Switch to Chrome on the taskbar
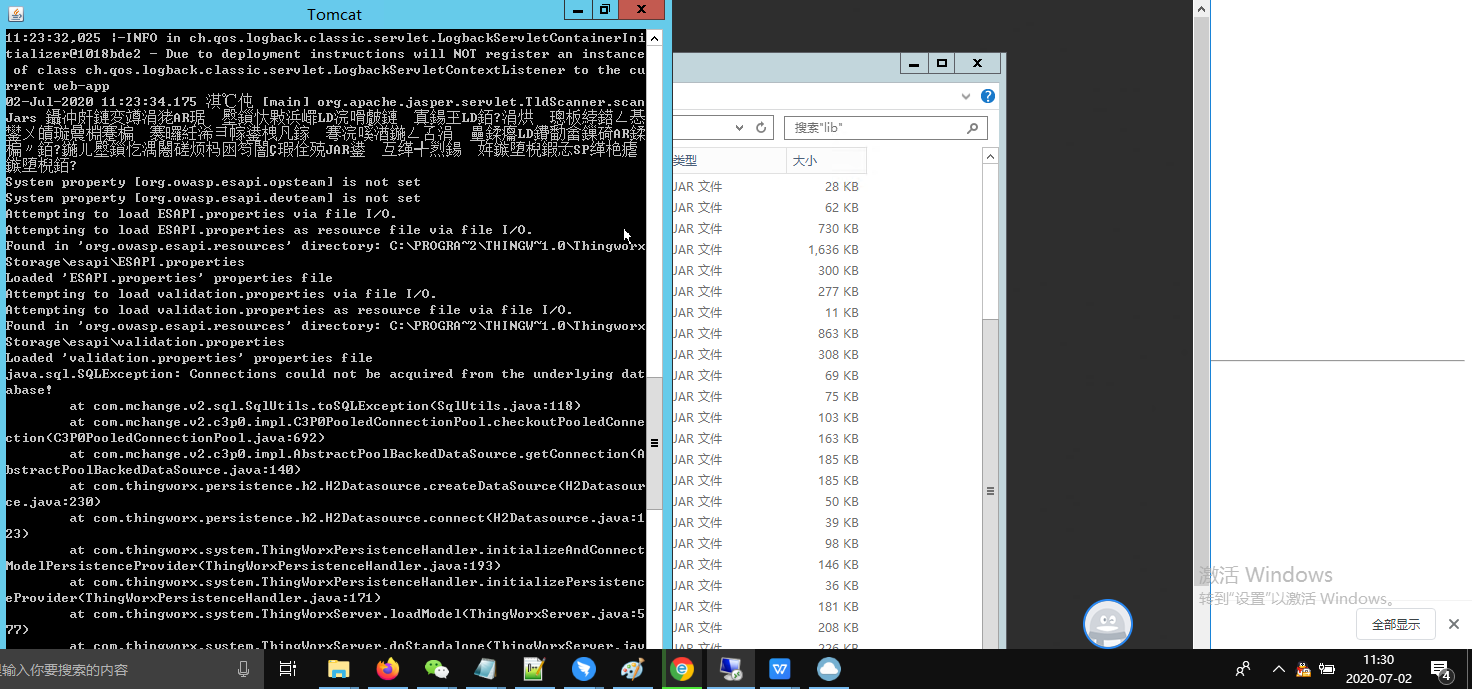Viewport: 1472px width, 689px height. pyautogui.click(x=682, y=670)
